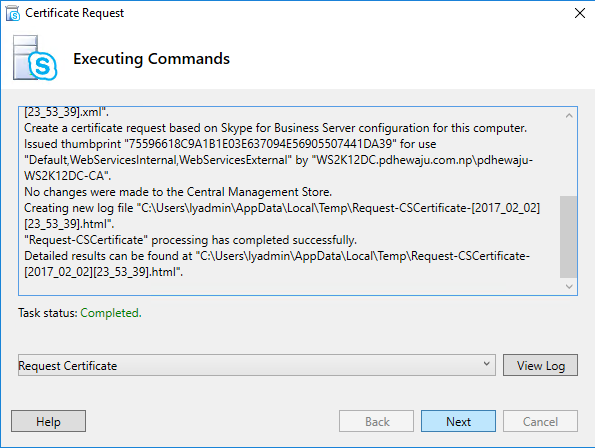Image resolution: width=595 pixels, height=448 pixels.
Task: Click the "processing has completed successfully" log line
Action: [x=190, y=240]
